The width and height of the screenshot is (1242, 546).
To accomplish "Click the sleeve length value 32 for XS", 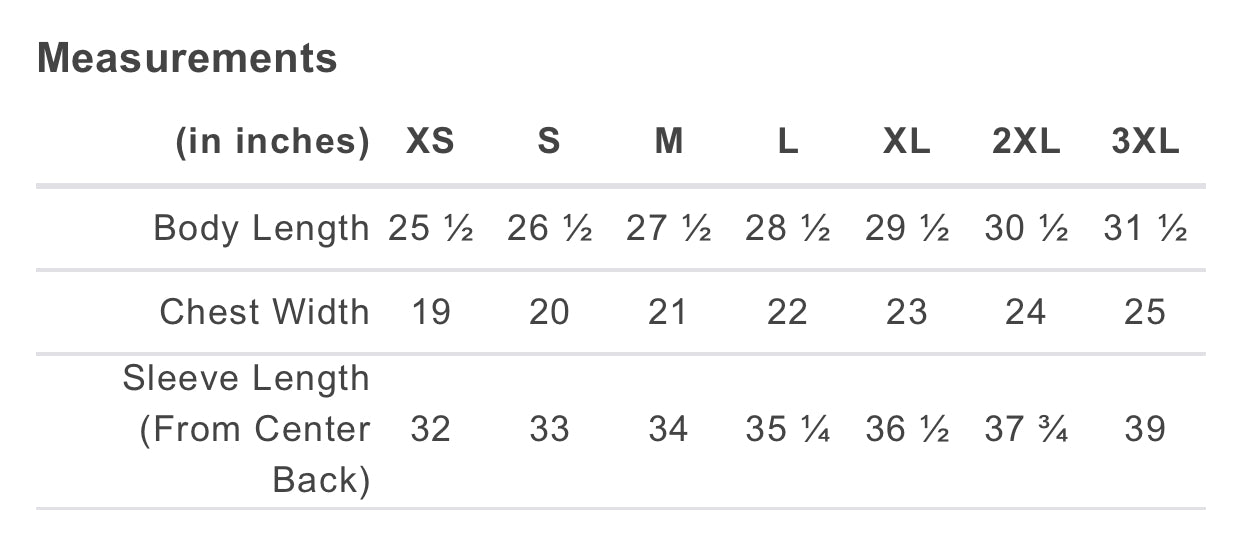I will pos(430,429).
